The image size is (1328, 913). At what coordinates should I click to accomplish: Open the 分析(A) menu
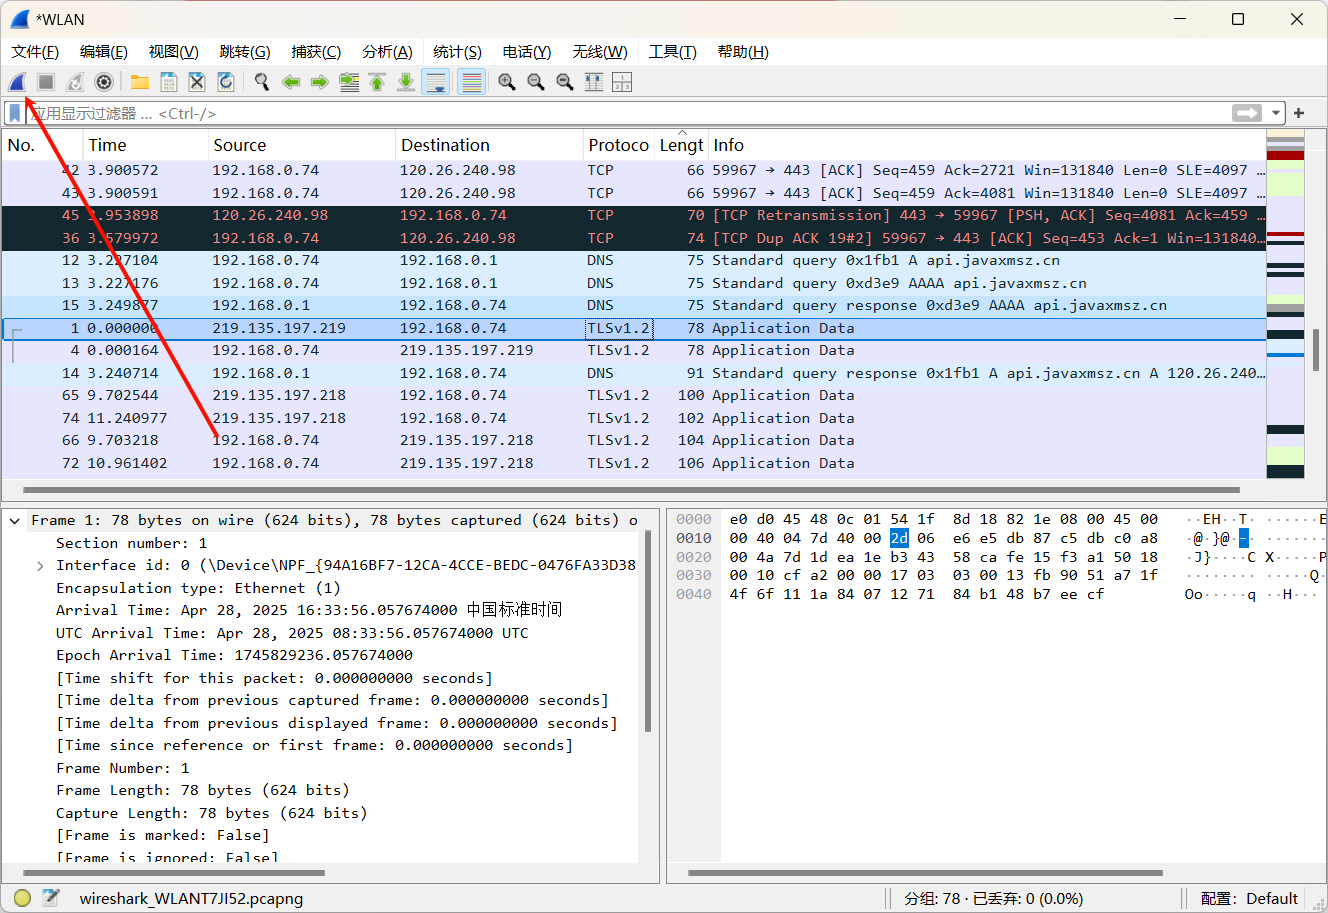(387, 52)
